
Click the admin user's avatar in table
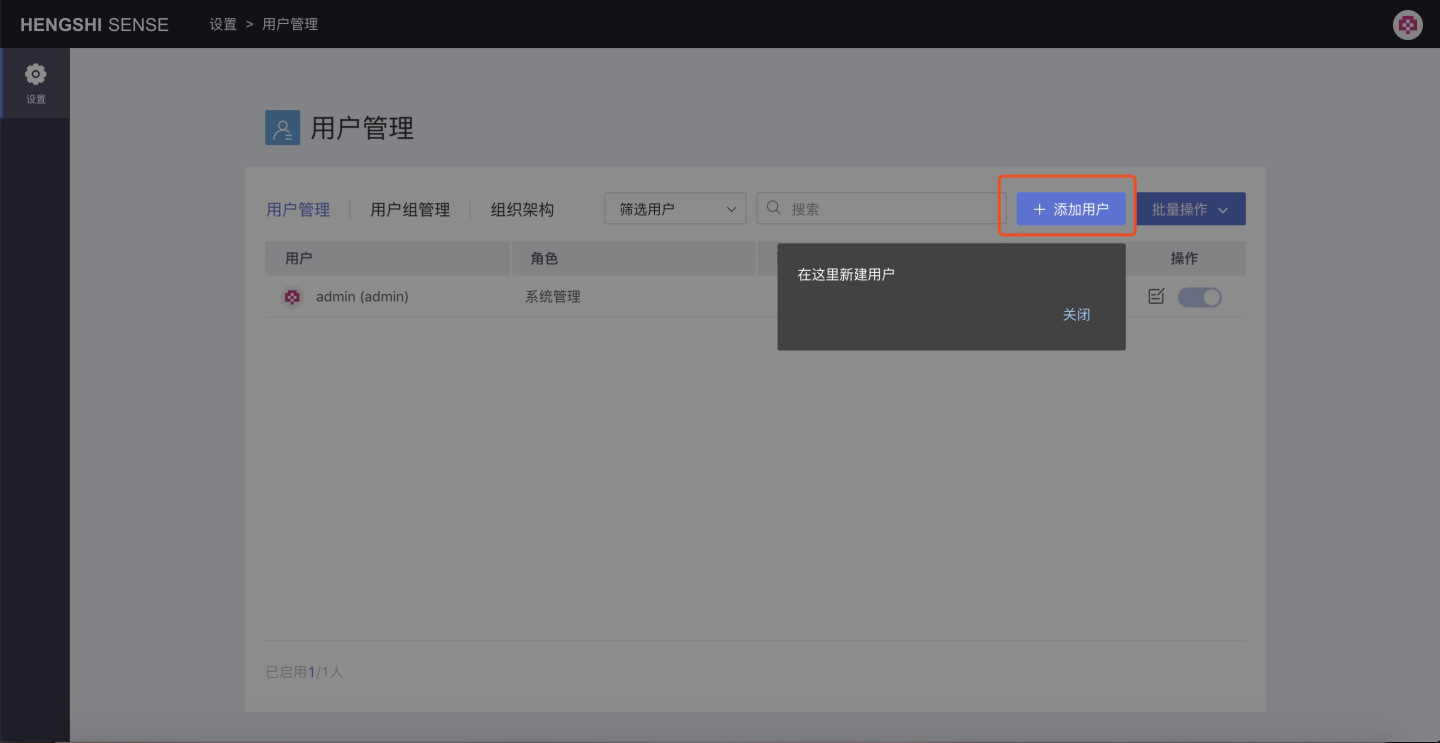(292, 297)
